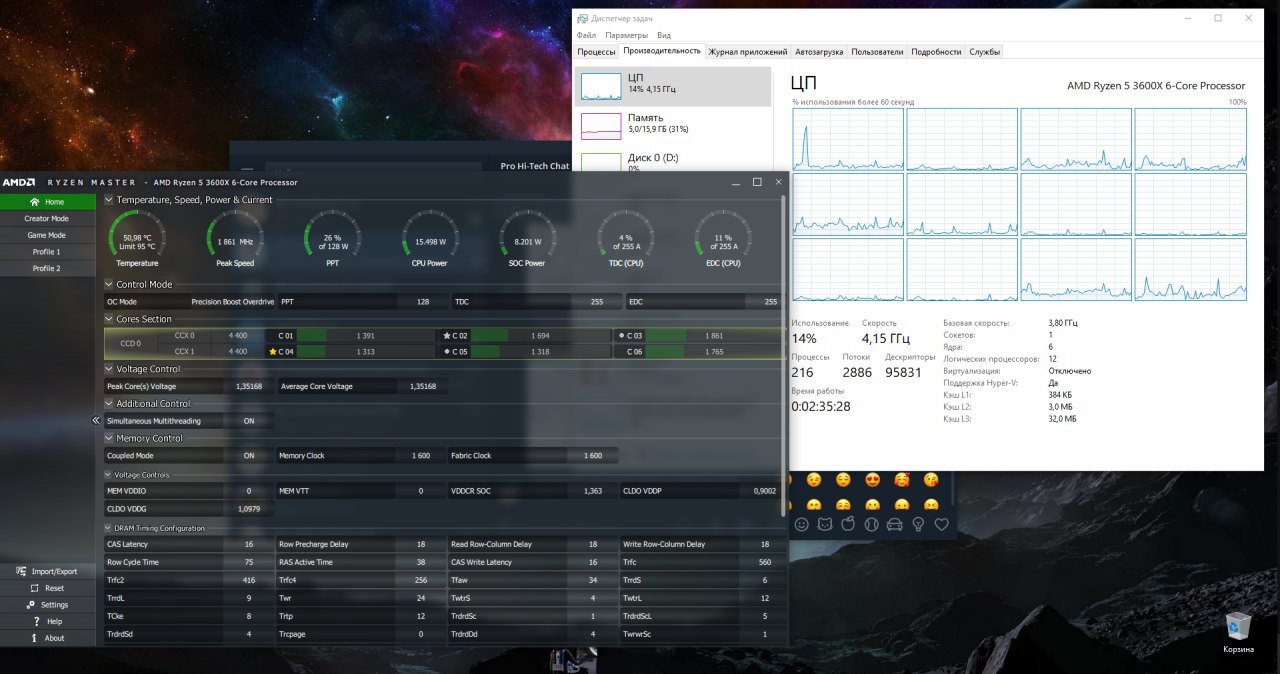This screenshot has width=1280, height=674.
Task: Click the dot marker on core C 05
Action: pos(447,352)
